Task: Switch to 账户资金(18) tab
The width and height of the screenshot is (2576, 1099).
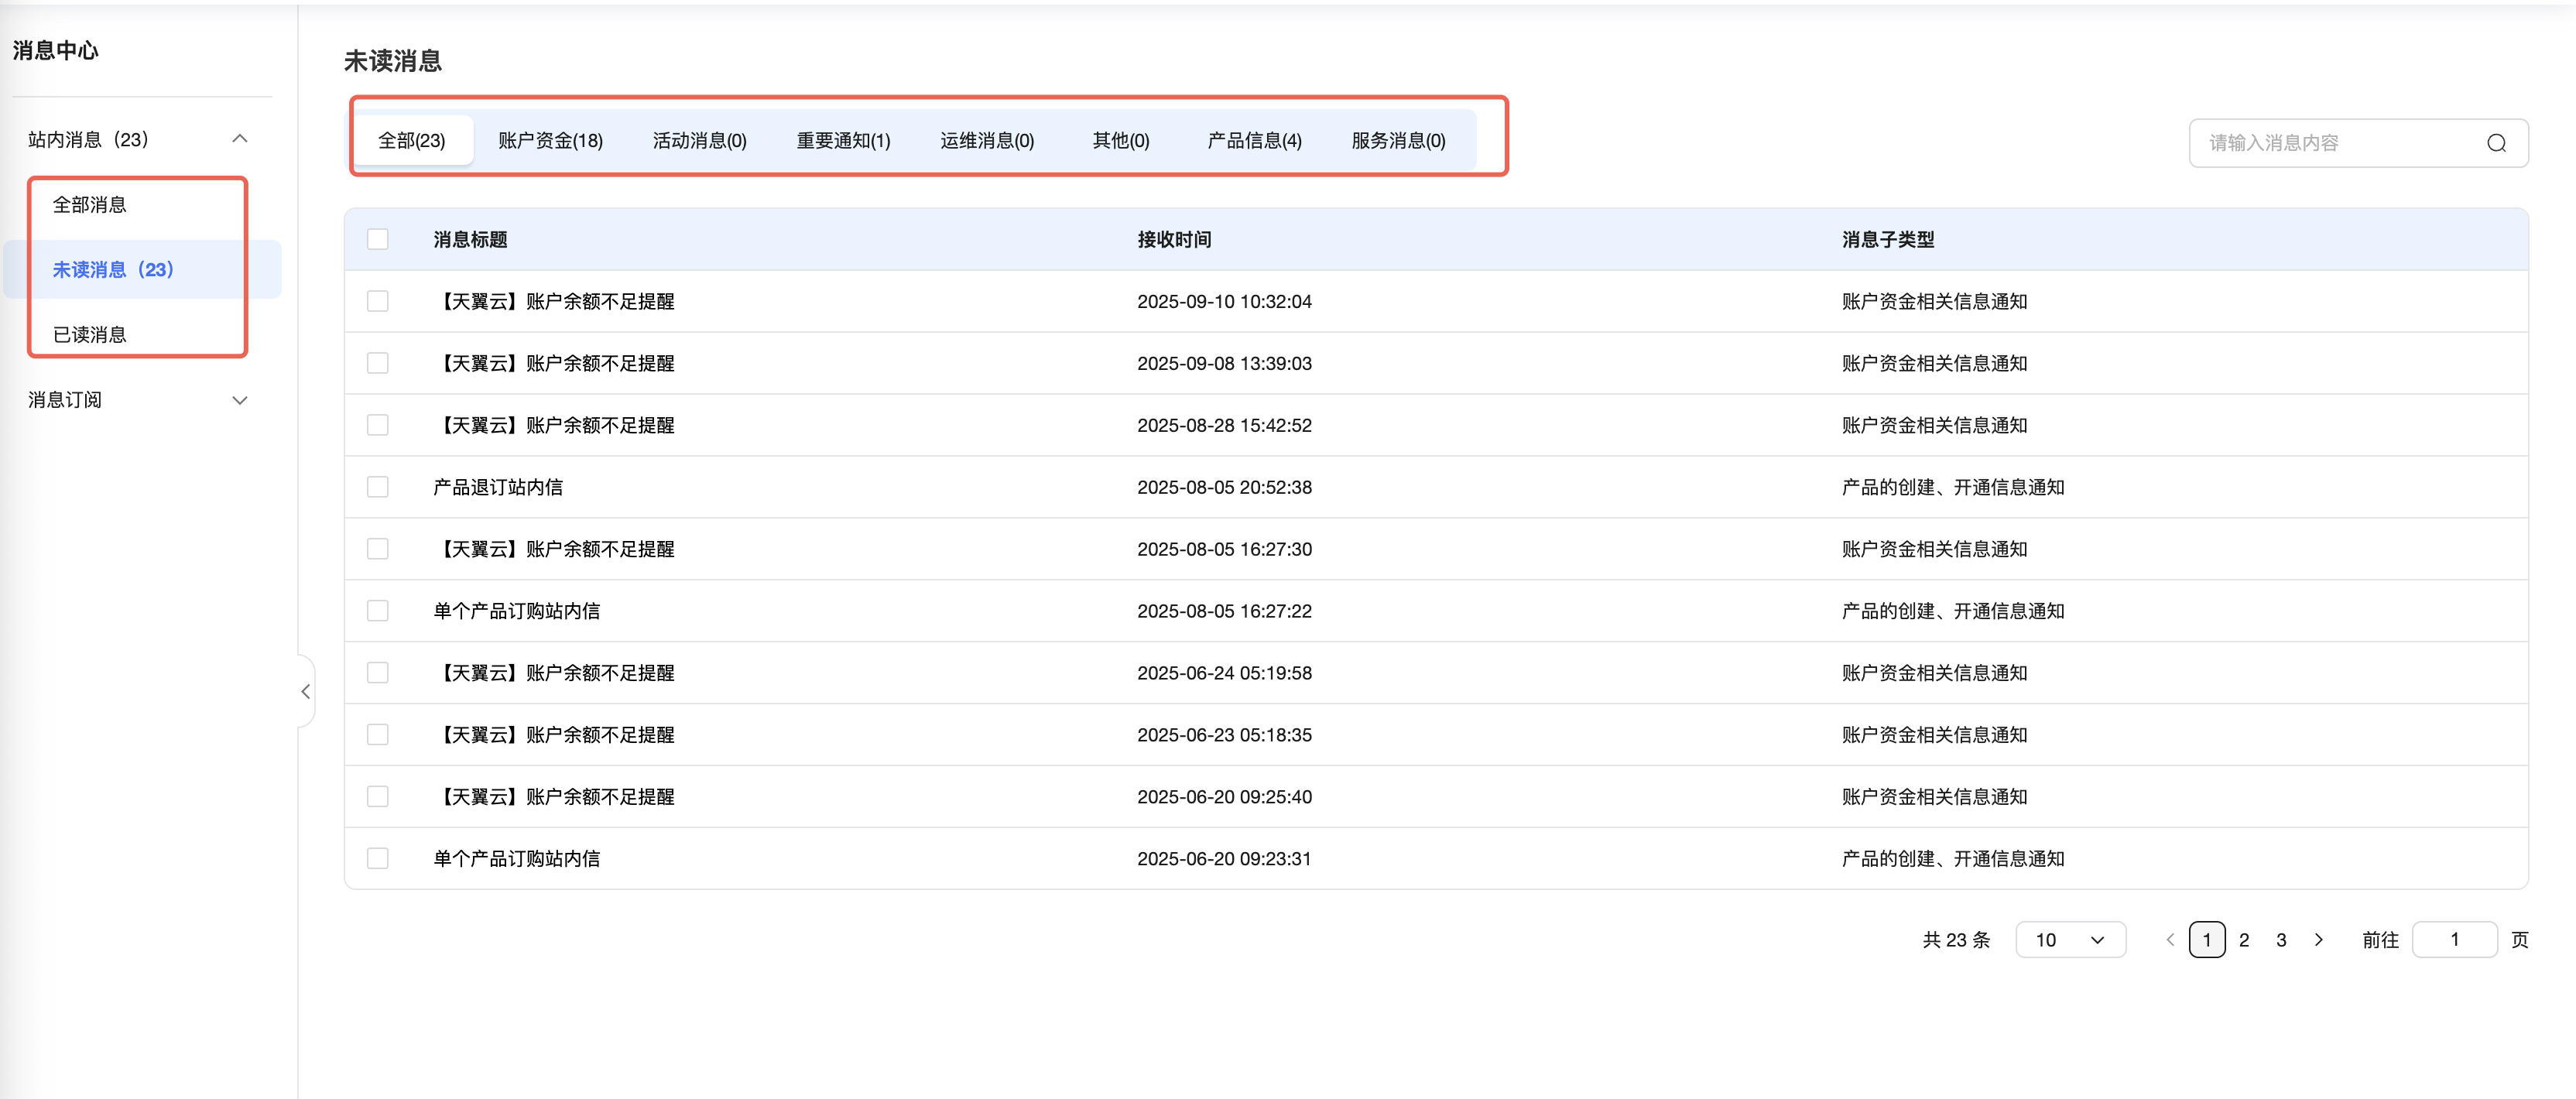Action: pyautogui.click(x=550, y=141)
